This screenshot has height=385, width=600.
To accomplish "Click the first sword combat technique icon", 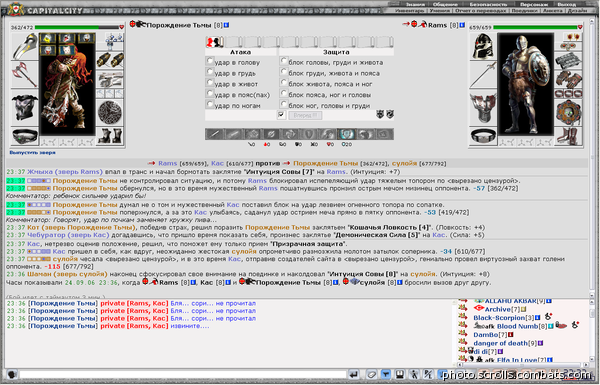I will pos(214,134).
